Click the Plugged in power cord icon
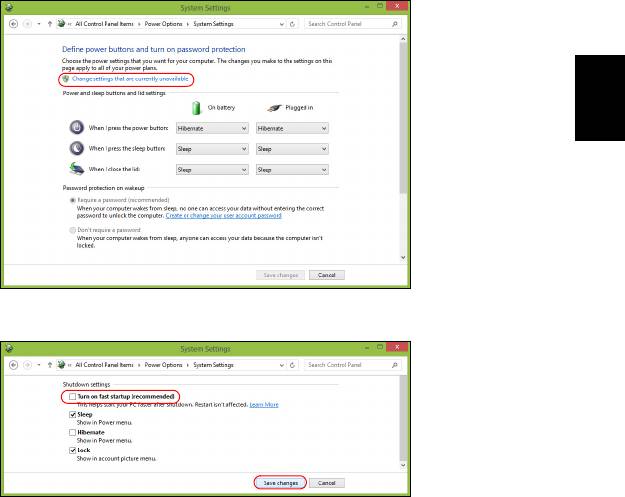The width and height of the screenshot is (625, 497). pos(274,107)
